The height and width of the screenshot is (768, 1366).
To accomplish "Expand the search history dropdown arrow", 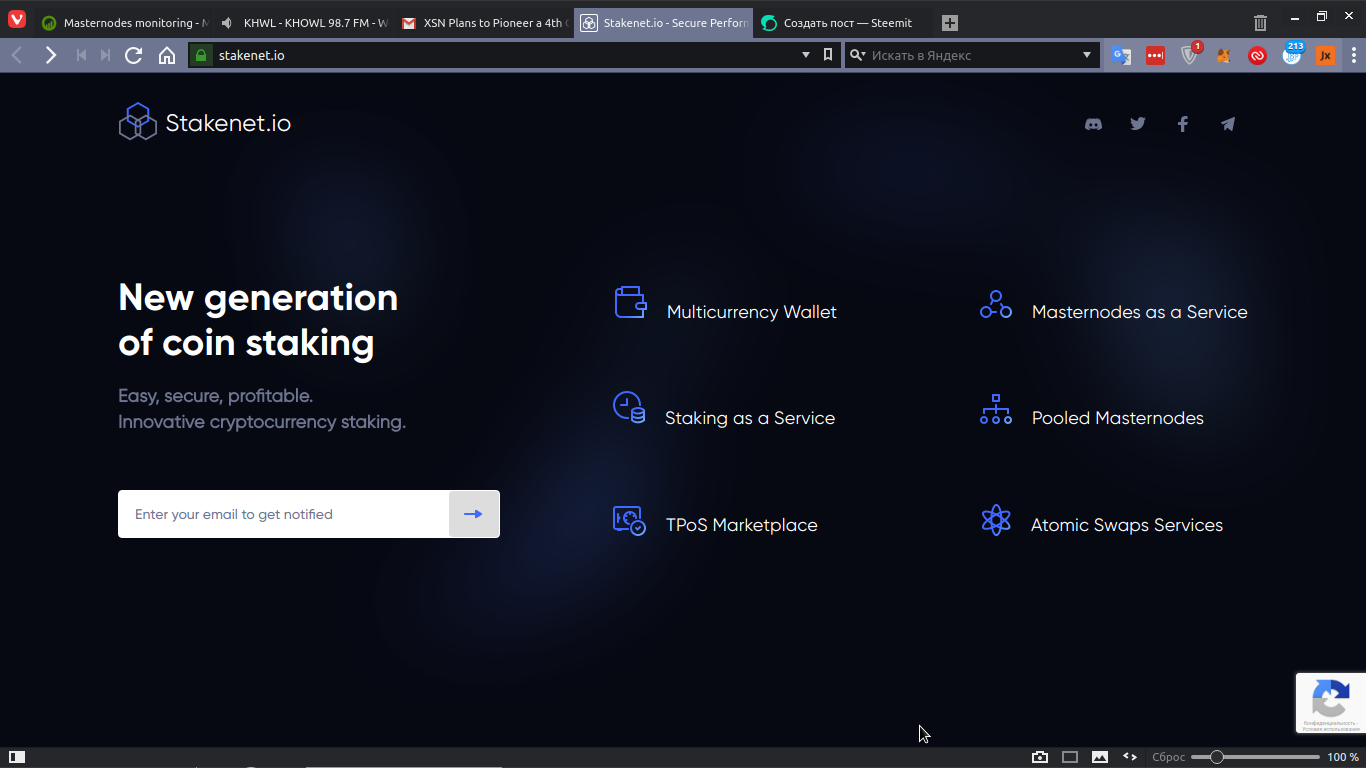I will pyautogui.click(x=1087, y=55).
